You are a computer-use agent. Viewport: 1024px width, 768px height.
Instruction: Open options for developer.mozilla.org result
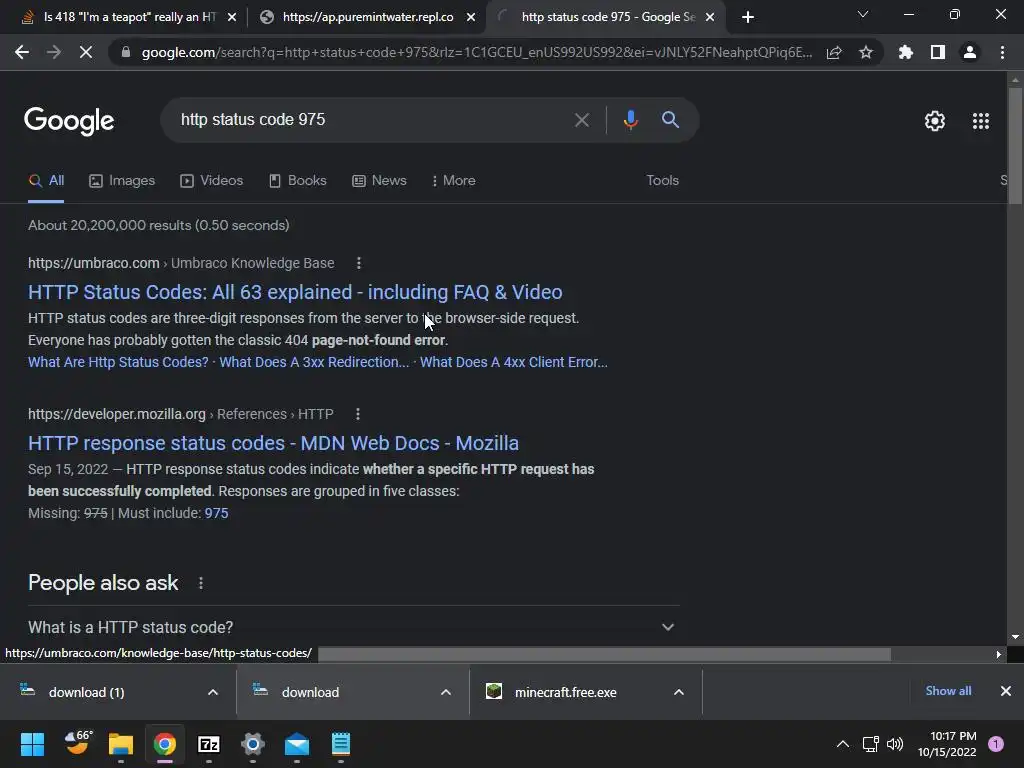pos(357,414)
